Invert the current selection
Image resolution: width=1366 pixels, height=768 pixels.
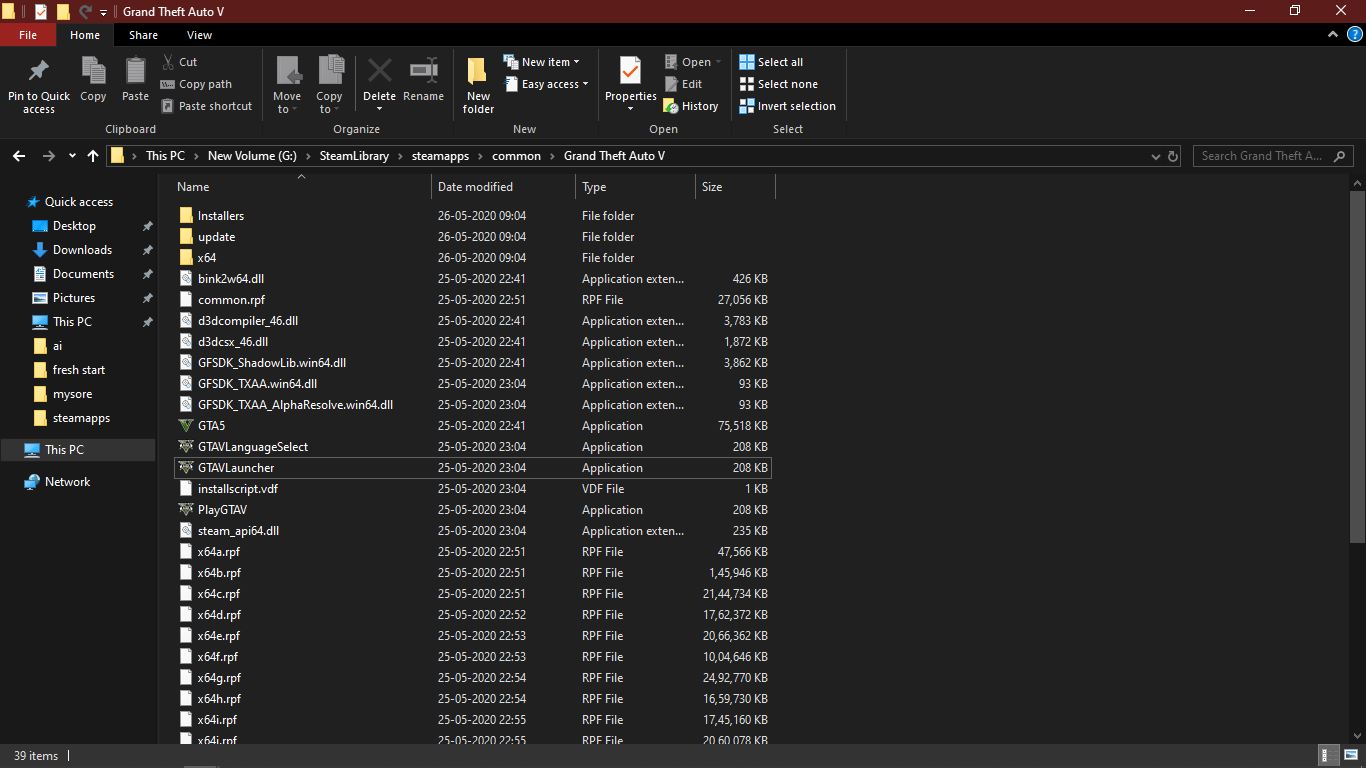click(x=787, y=106)
